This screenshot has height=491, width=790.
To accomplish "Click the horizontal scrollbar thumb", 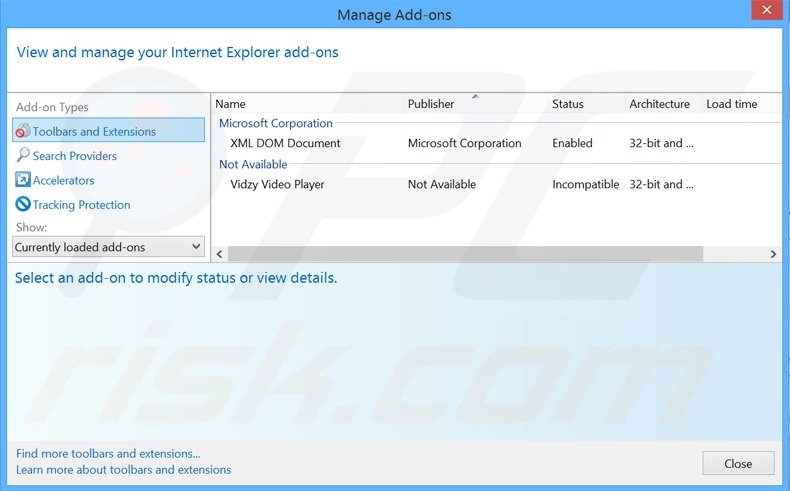I will click(465, 254).
